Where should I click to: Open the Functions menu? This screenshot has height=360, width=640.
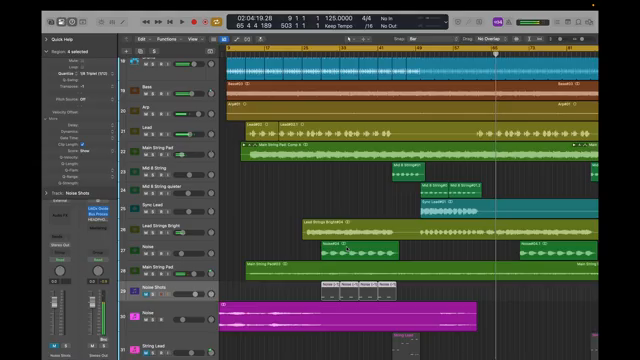coord(169,39)
